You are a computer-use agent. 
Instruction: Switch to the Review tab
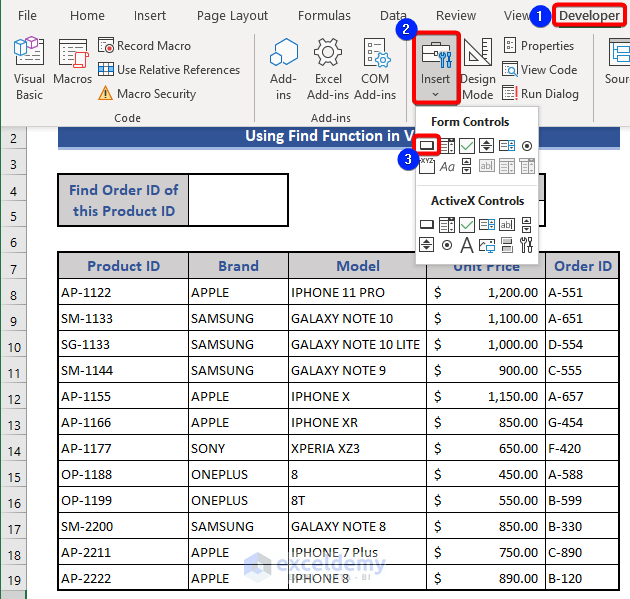click(456, 15)
